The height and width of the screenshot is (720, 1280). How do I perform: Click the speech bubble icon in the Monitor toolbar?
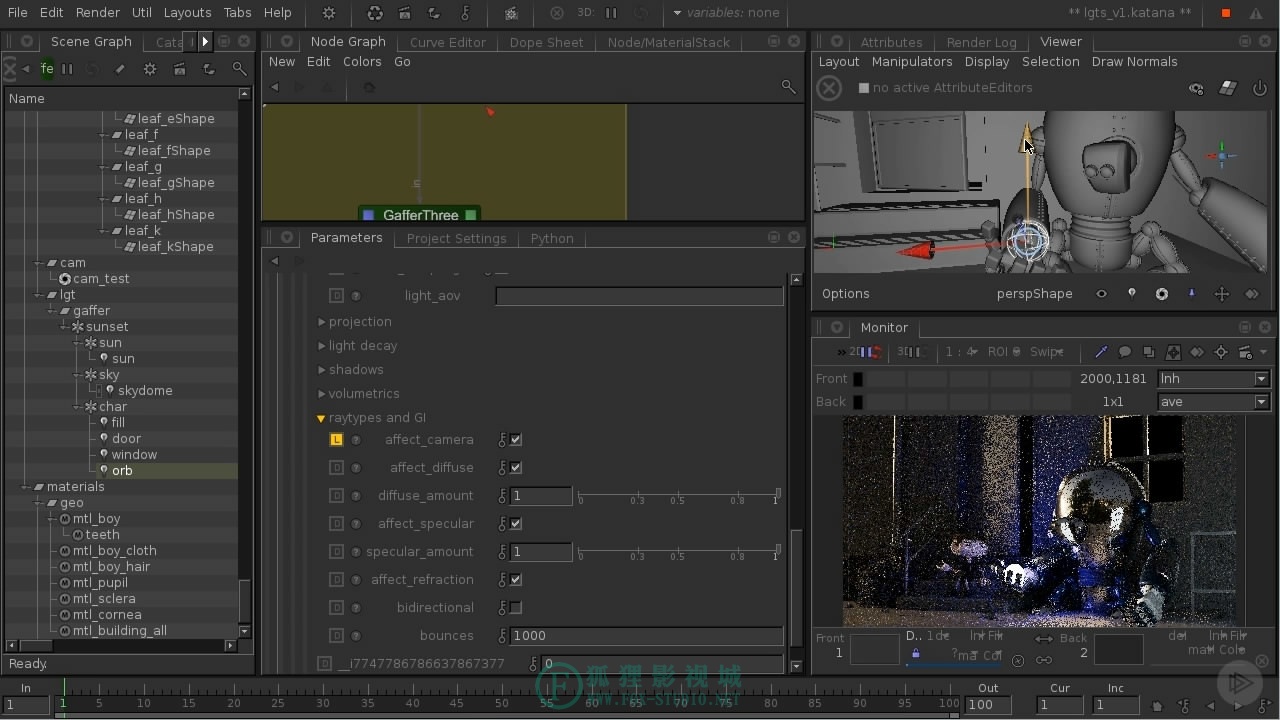pyautogui.click(x=1125, y=352)
